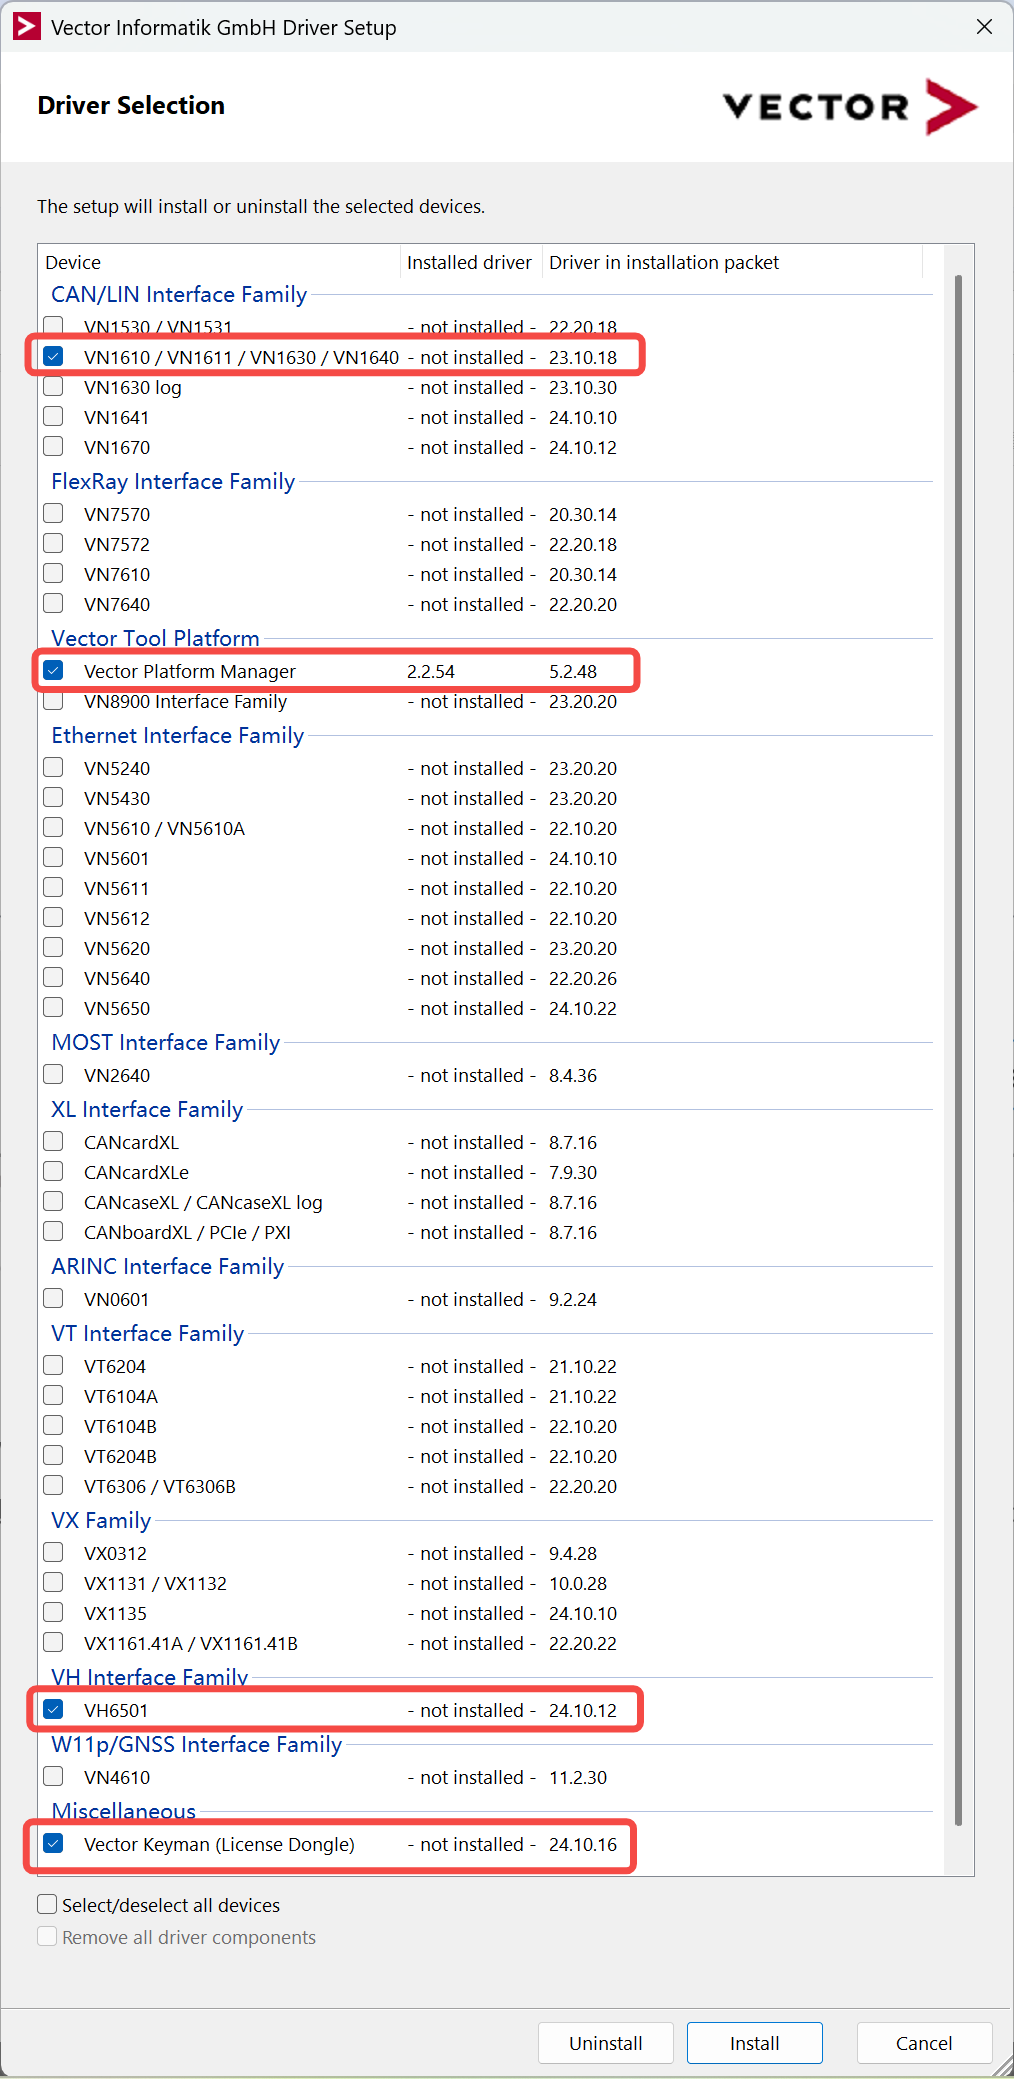Viewport: 1014px width, 2079px height.
Task: Enable the VN5601 checkbox
Action: (54, 857)
